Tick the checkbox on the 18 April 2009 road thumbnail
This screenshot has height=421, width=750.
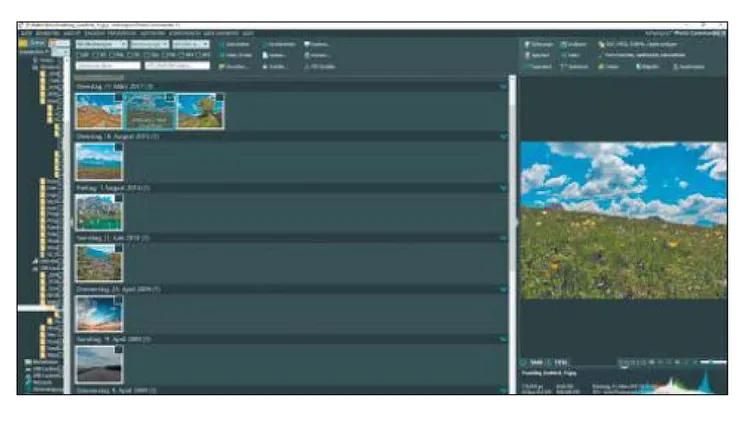(x=119, y=350)
